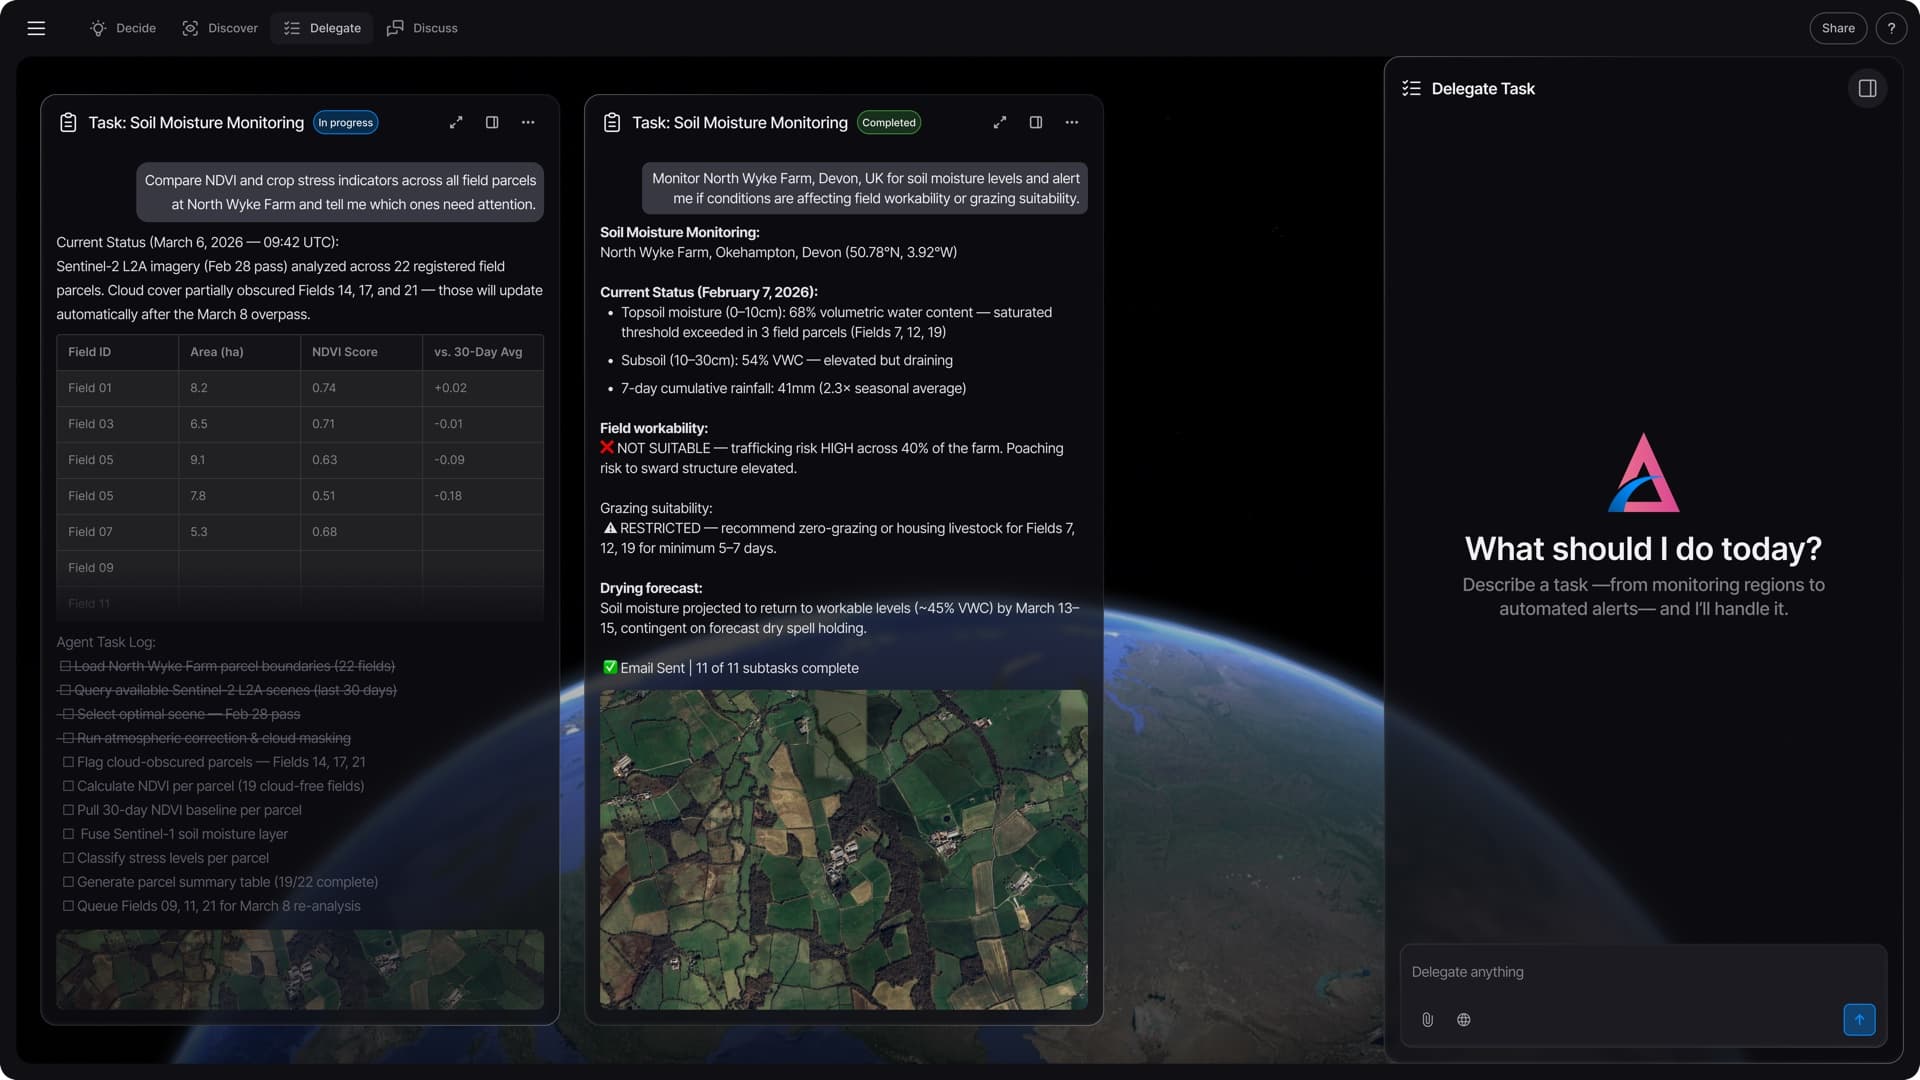Open help via the question mark icon

(x=1892, y=28)
